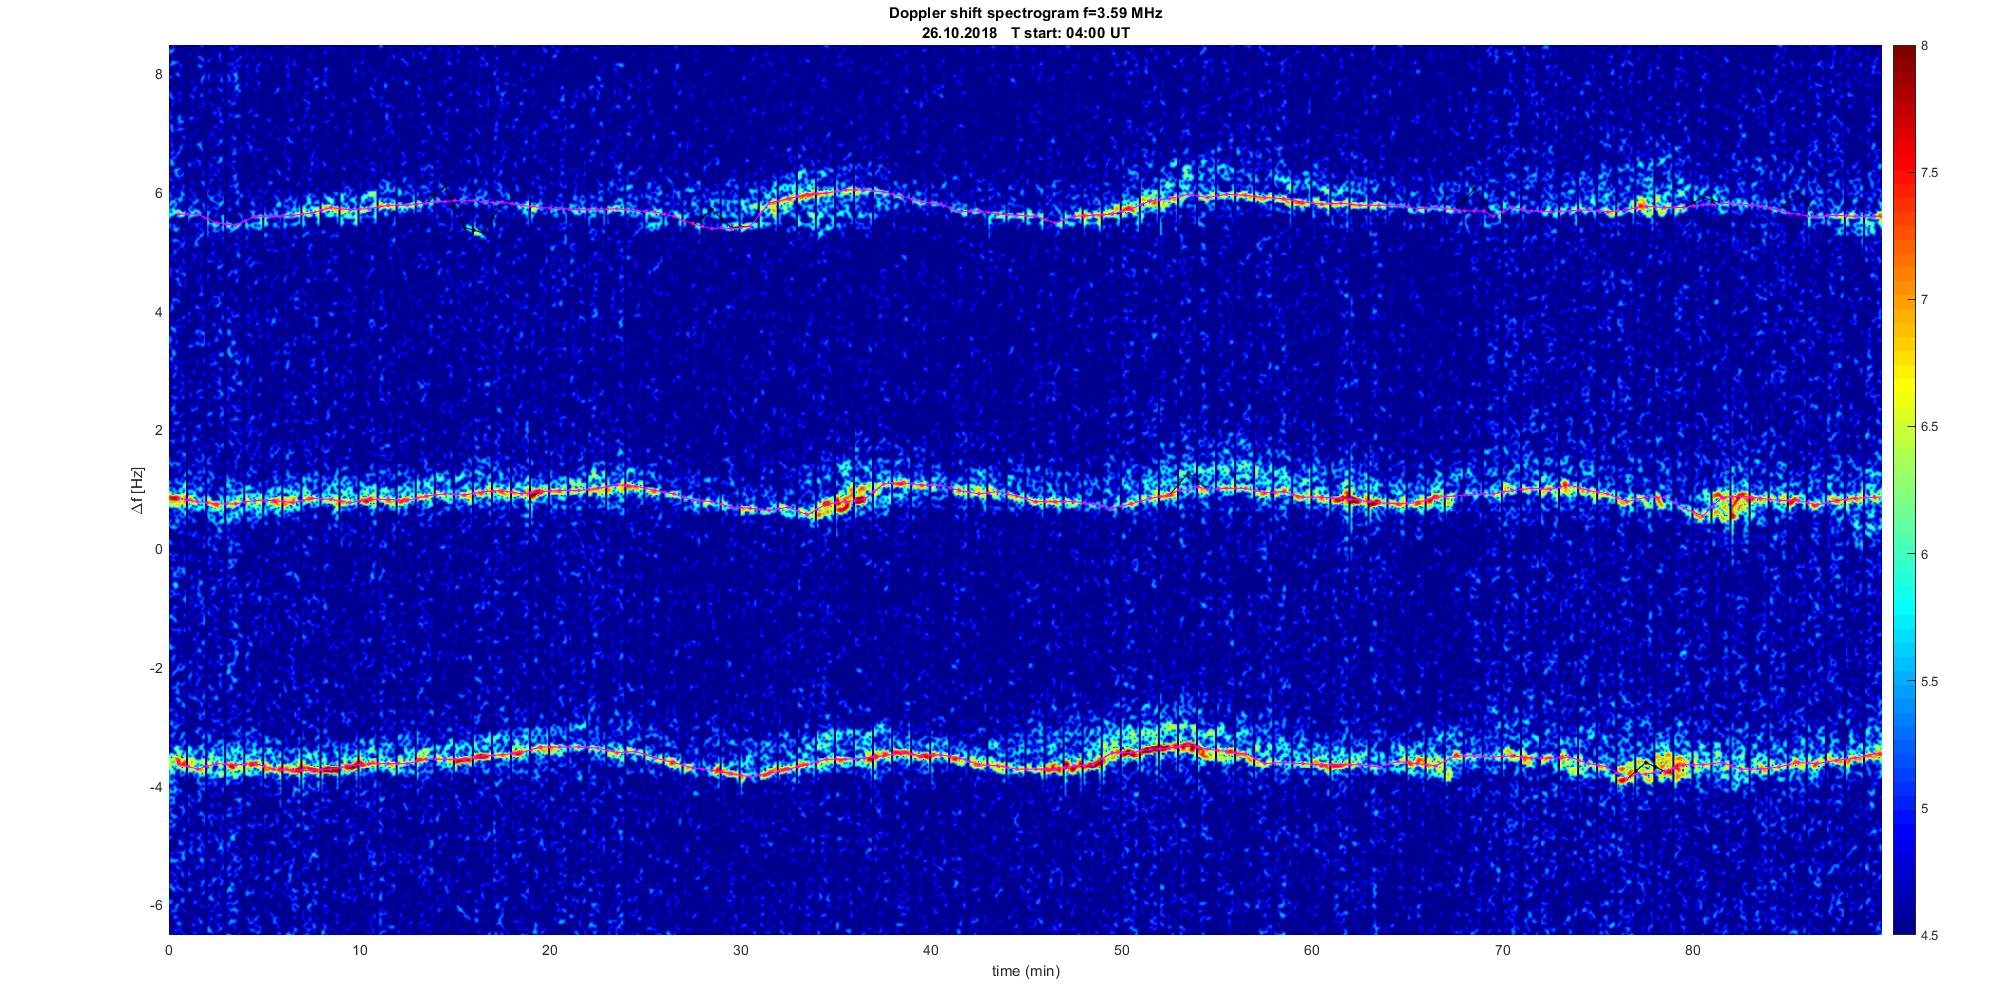
Task: Click the x-axis tick label '60'
Action: pos(1312,950)
